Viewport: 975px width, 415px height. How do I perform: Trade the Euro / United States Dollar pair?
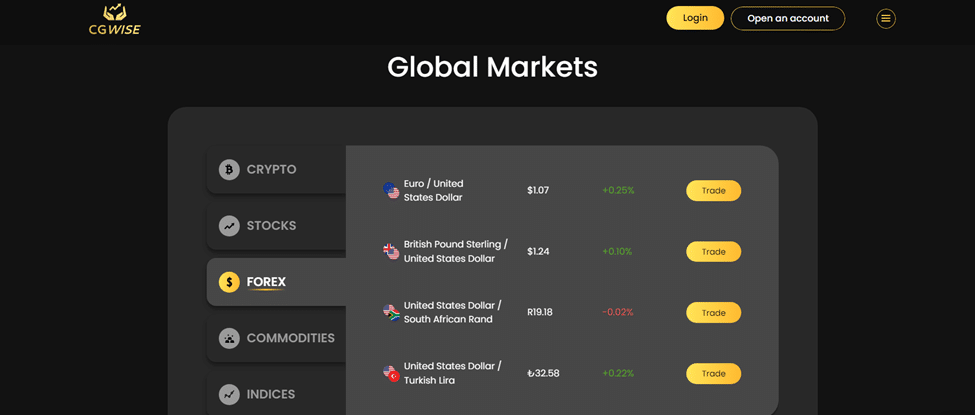713,190
